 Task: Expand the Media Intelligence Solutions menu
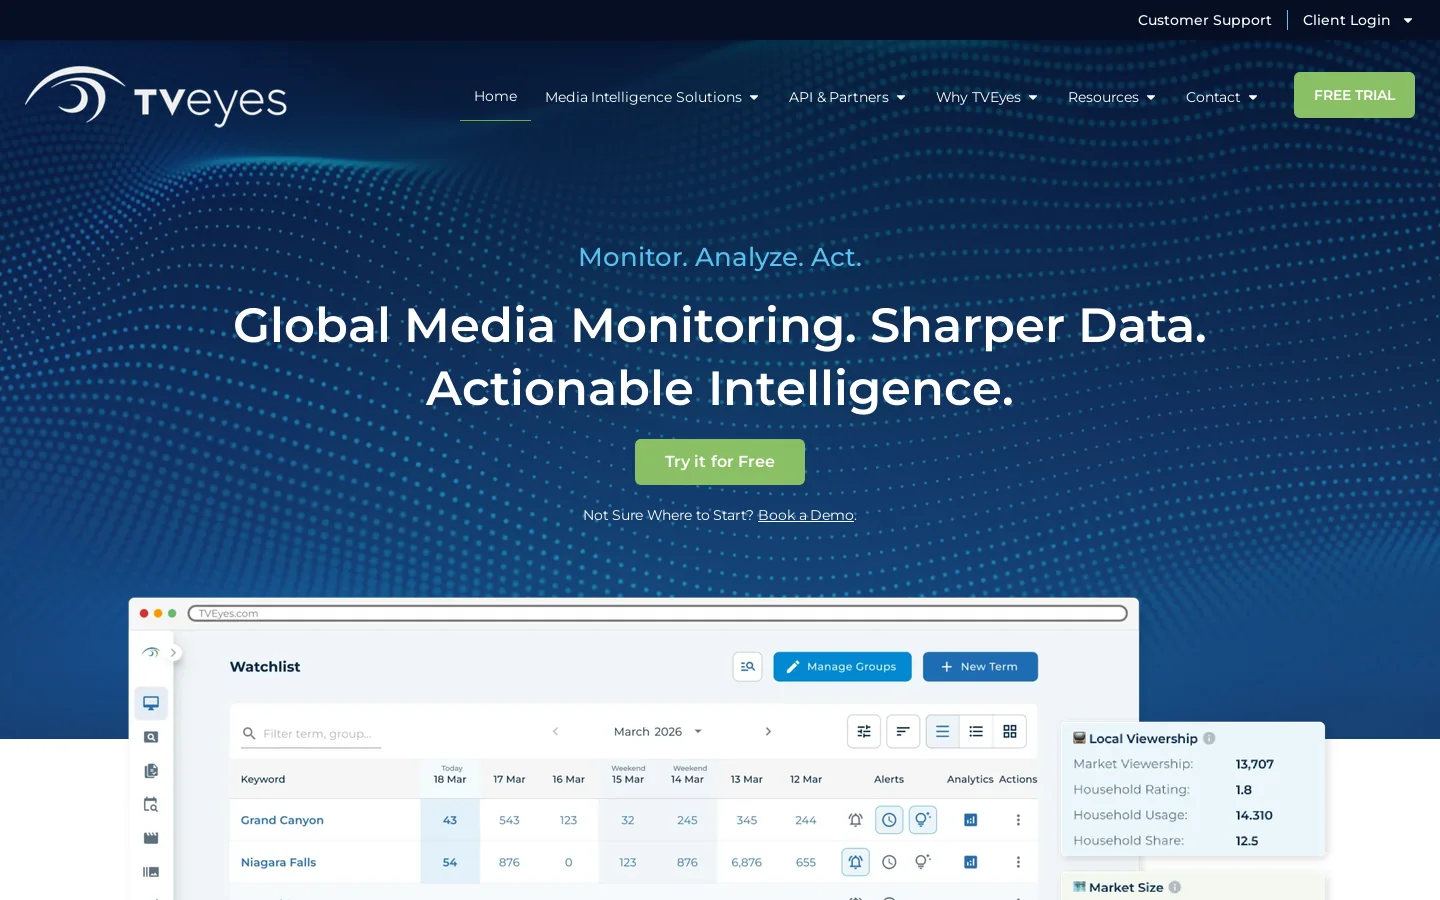tap(652, 97)
